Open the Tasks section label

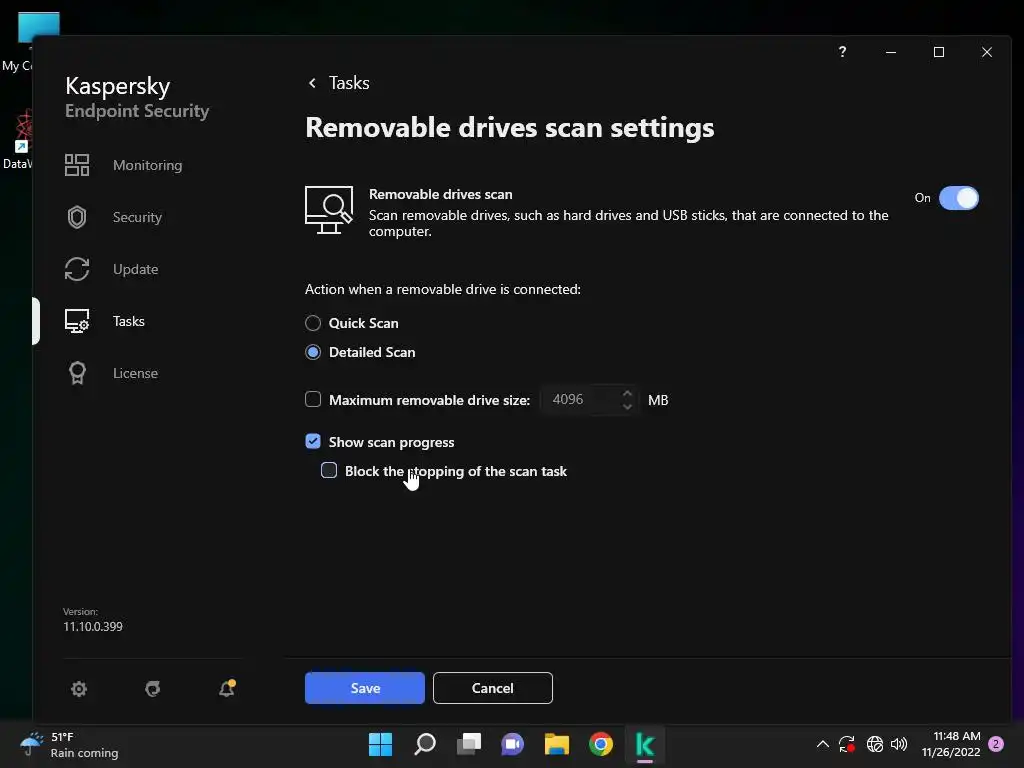pos(129,321)
